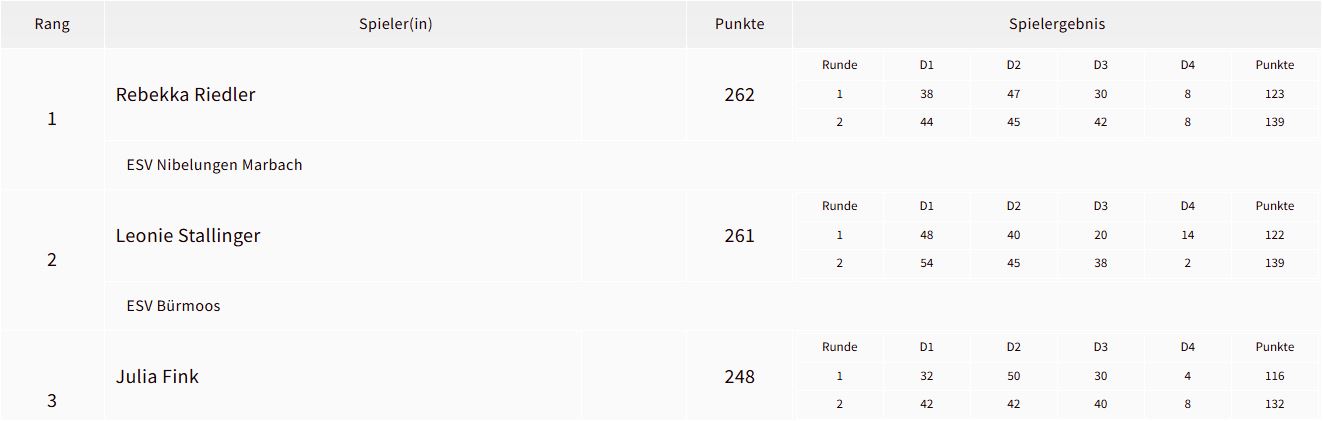Click Julia Fink's total of 248
The height and width of the screenshot is (421, 1323).
(x=739, y=377)
